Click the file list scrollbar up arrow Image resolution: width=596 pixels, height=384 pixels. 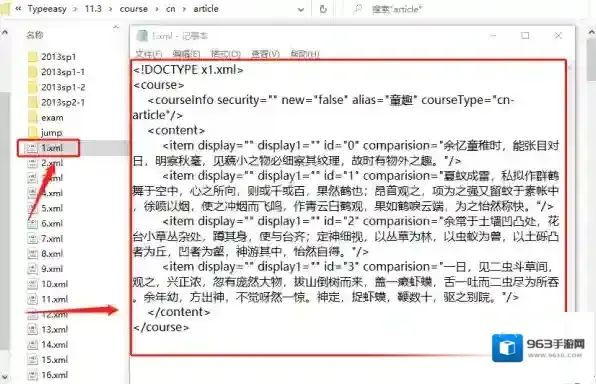[5, 33]
